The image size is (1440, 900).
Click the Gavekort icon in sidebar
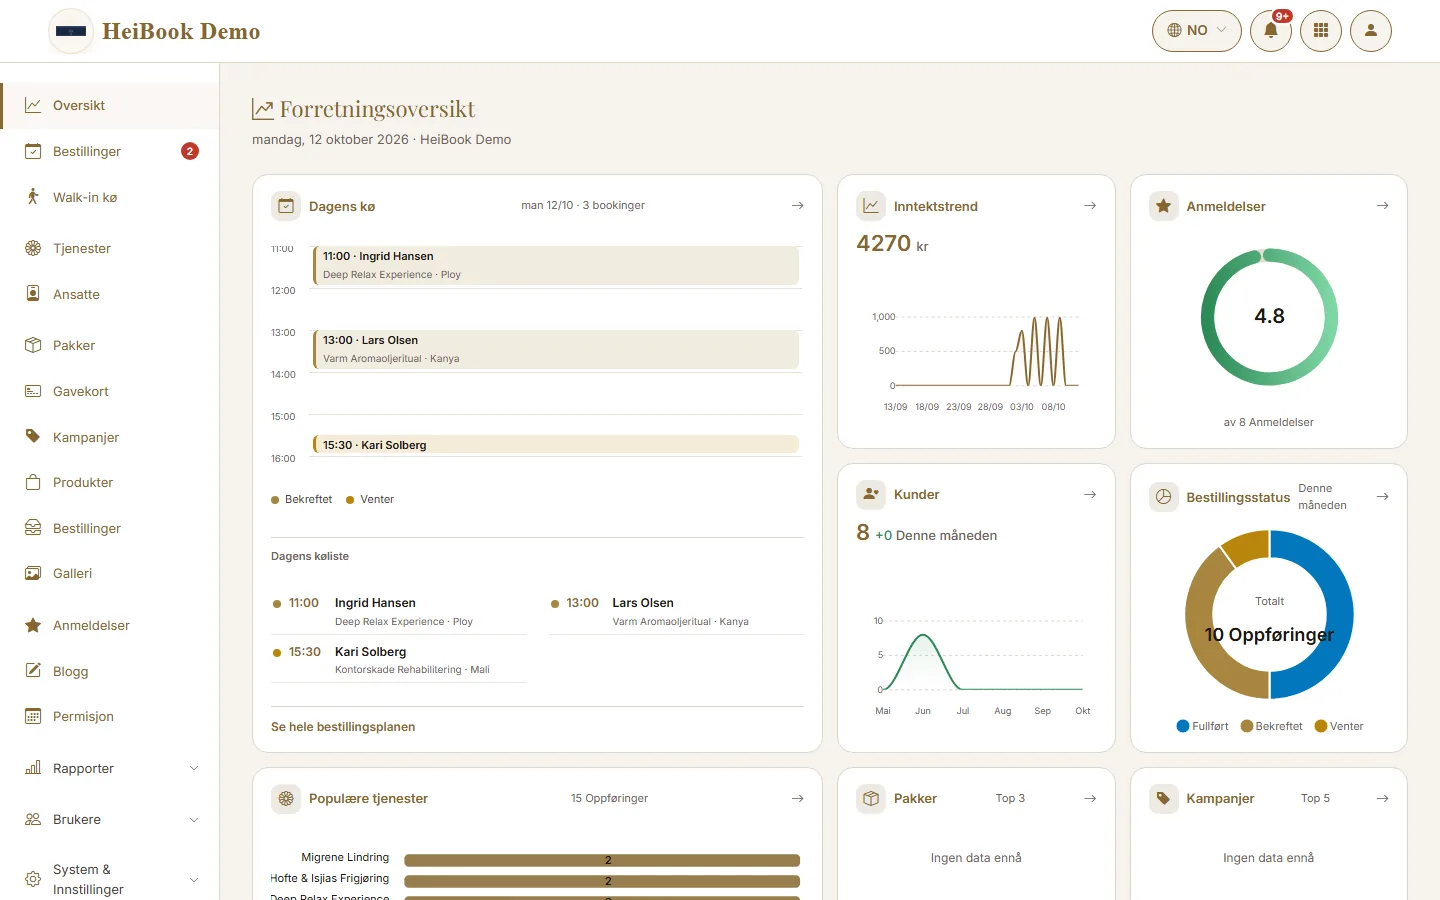click(x=33, y=391)
